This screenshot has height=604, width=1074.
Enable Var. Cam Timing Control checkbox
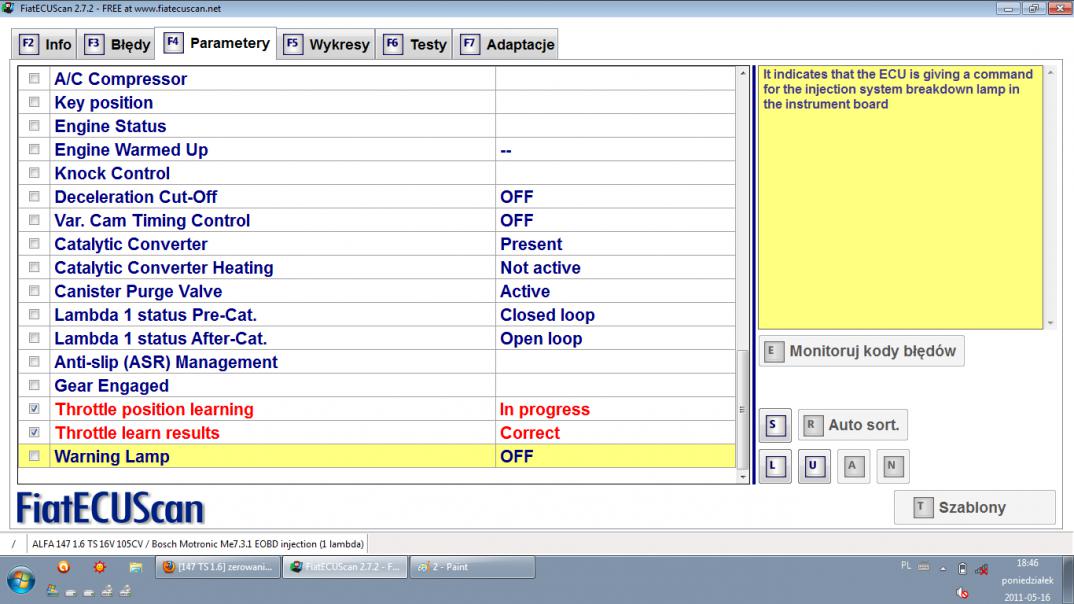34,221
